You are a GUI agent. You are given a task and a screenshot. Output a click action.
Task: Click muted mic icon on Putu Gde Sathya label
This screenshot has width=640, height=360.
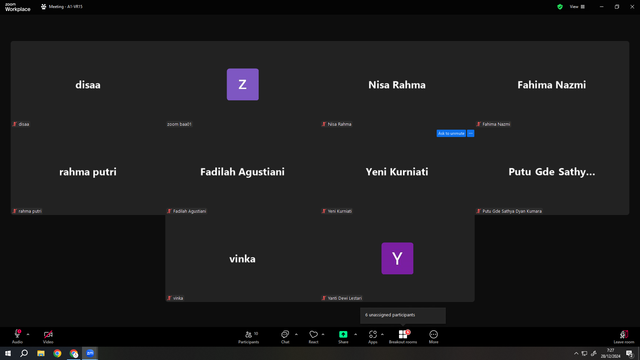coord(479,211)
